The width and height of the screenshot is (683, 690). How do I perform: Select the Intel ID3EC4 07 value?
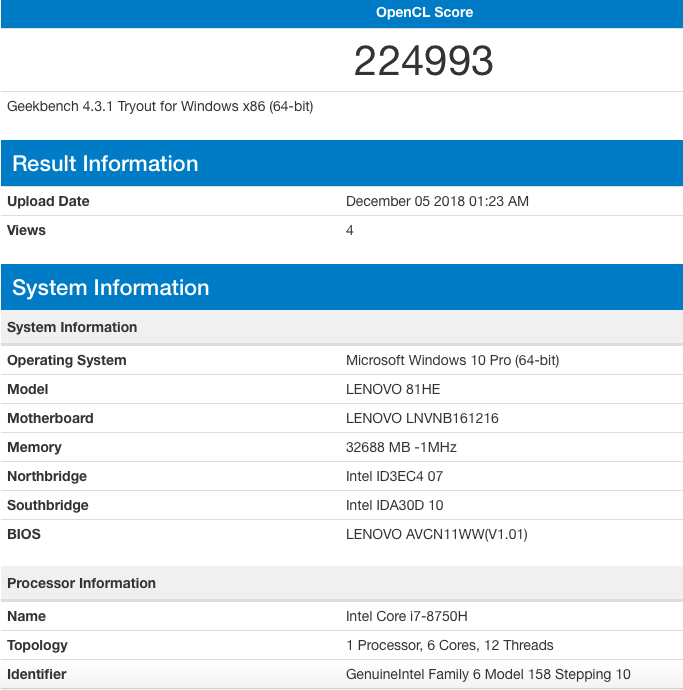(x=394, y=476)
